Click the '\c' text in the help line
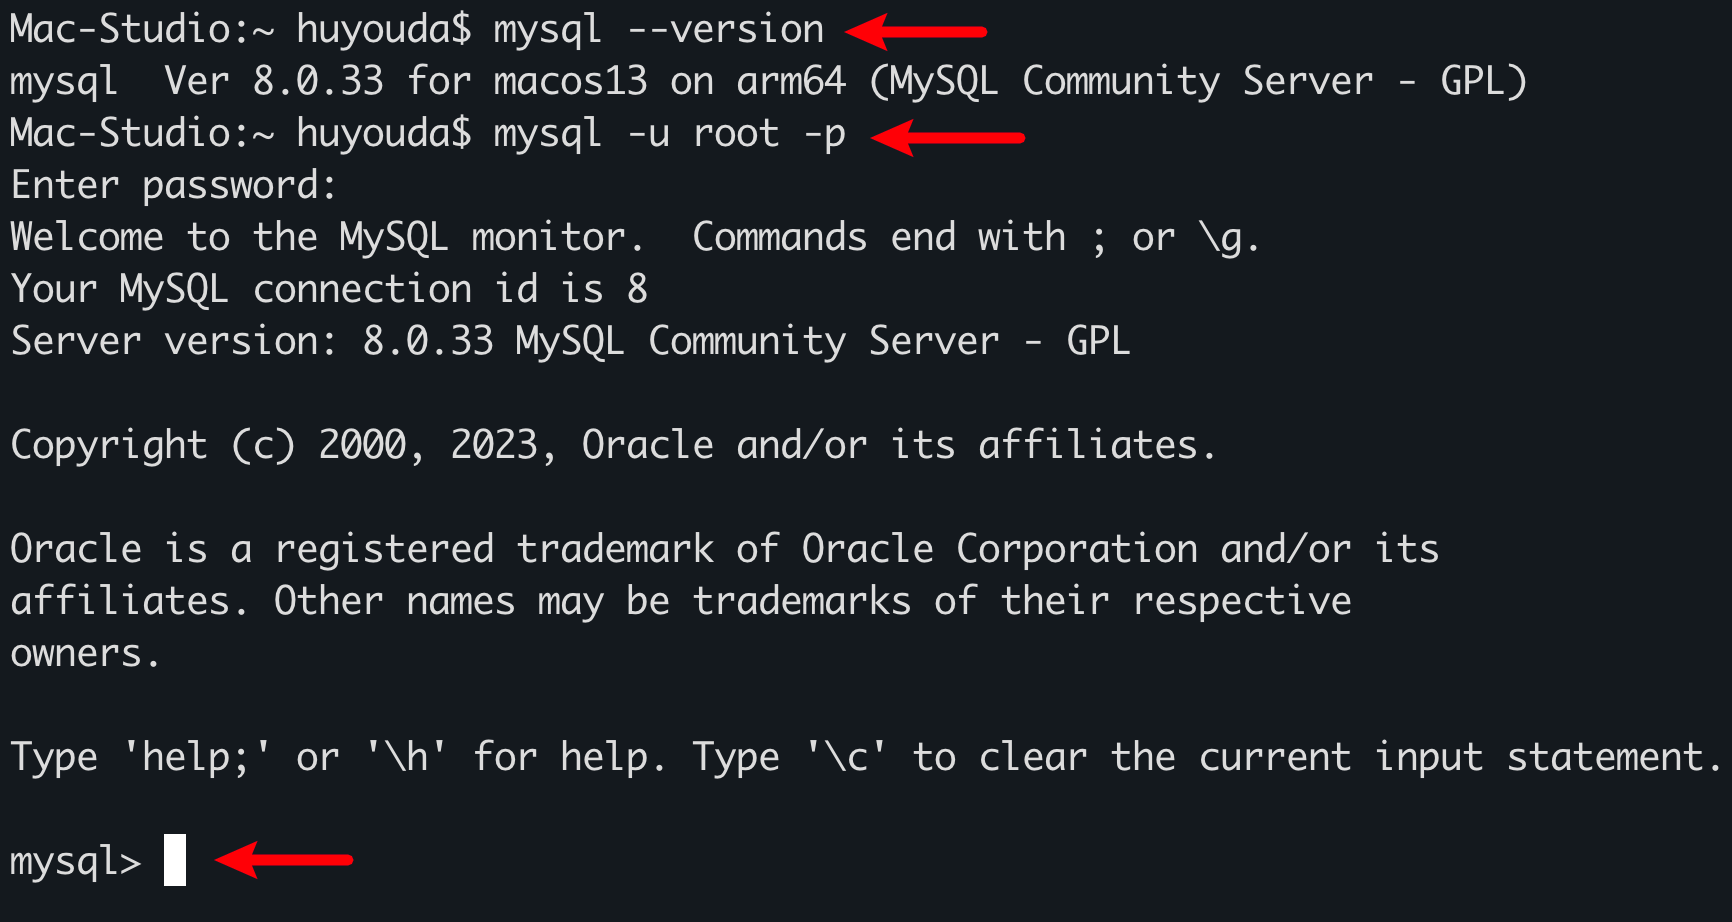1732x922 pixels. click(x=847, y=757)
